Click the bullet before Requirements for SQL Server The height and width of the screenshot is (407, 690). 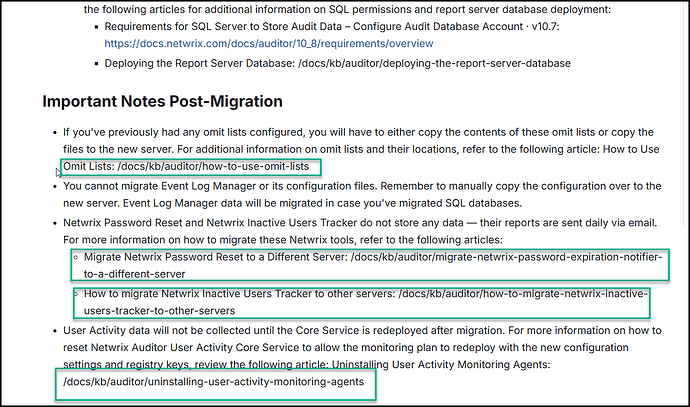click(93, 28)
